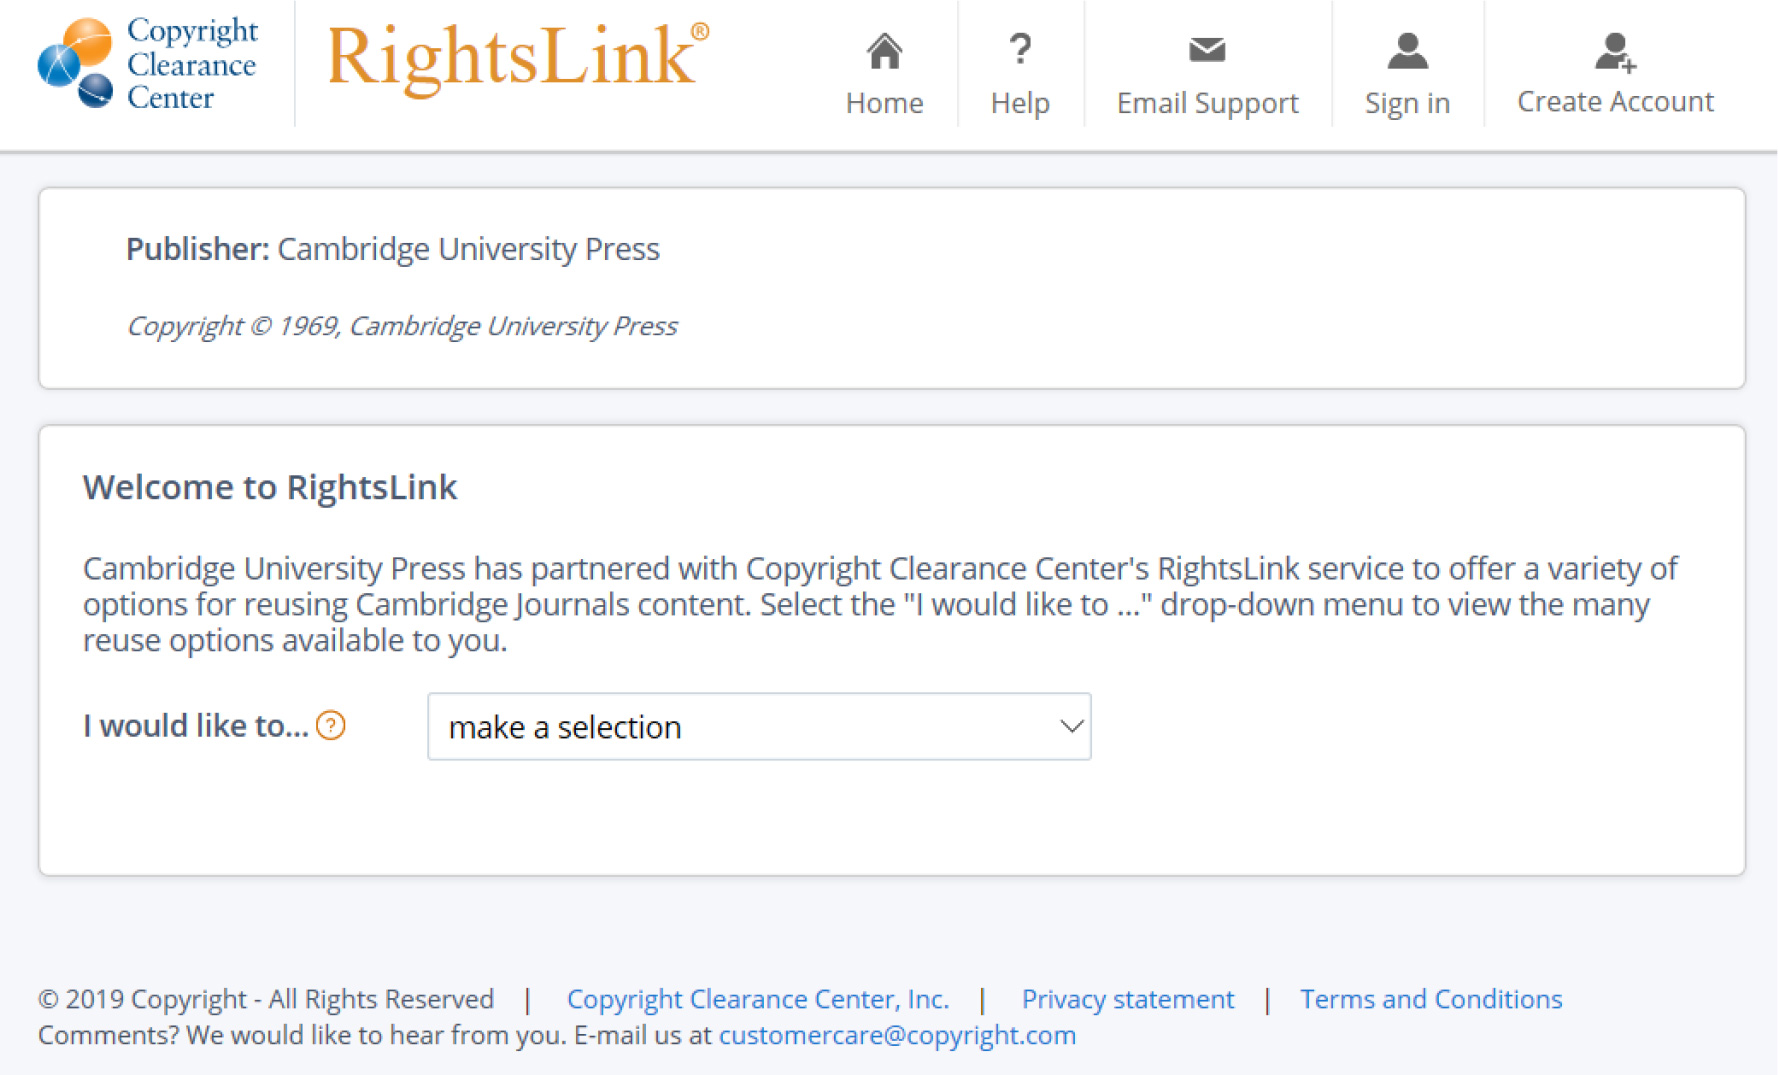Open the Help menu label
Screen dimensions: 1778x1075
1020,103
